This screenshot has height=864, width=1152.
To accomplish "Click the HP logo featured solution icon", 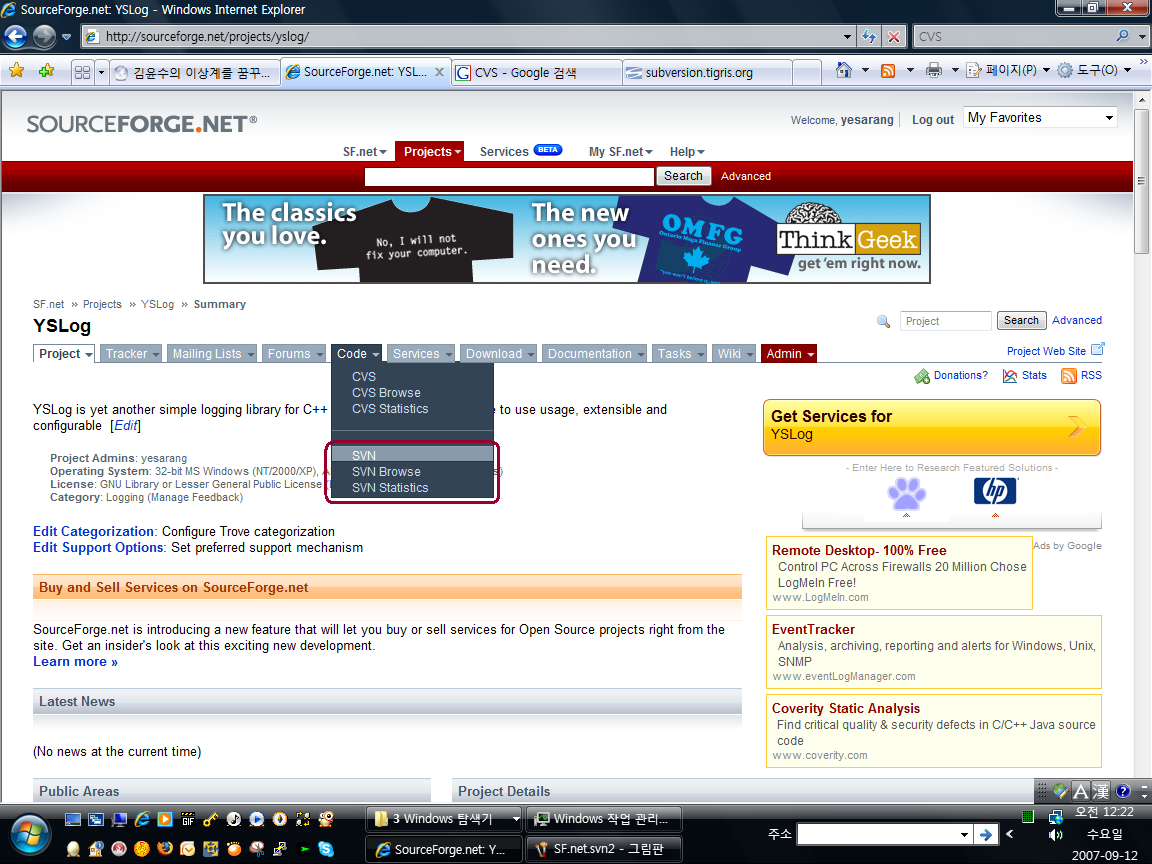I will pos(995,491).
